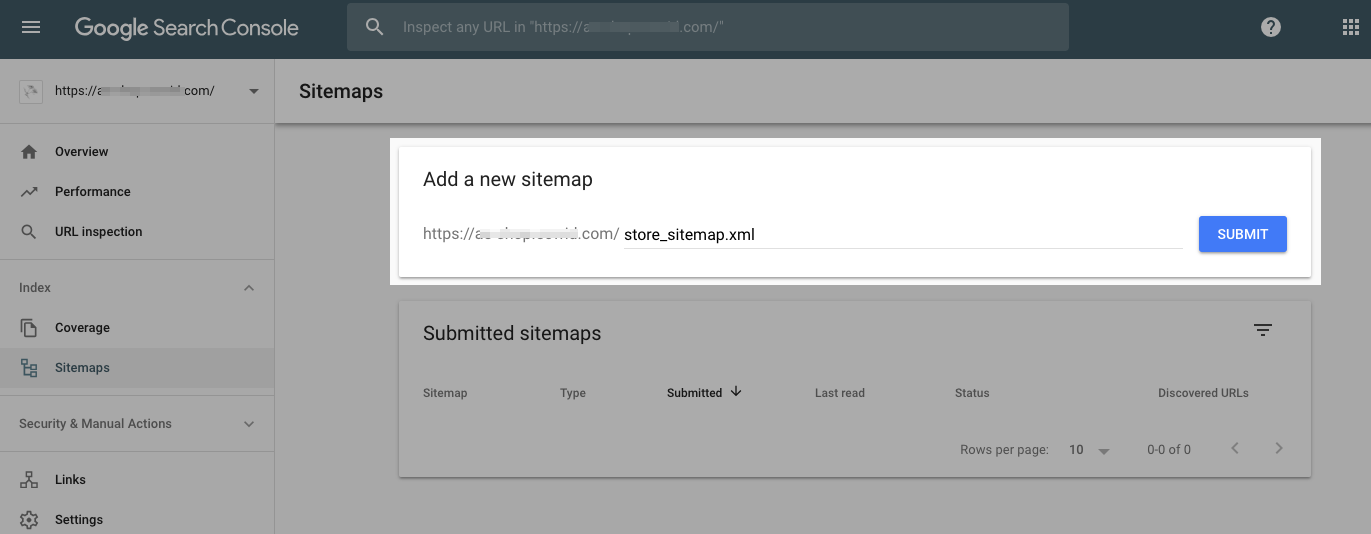
Task: Click the Links network icon
Action: [29, 480]
